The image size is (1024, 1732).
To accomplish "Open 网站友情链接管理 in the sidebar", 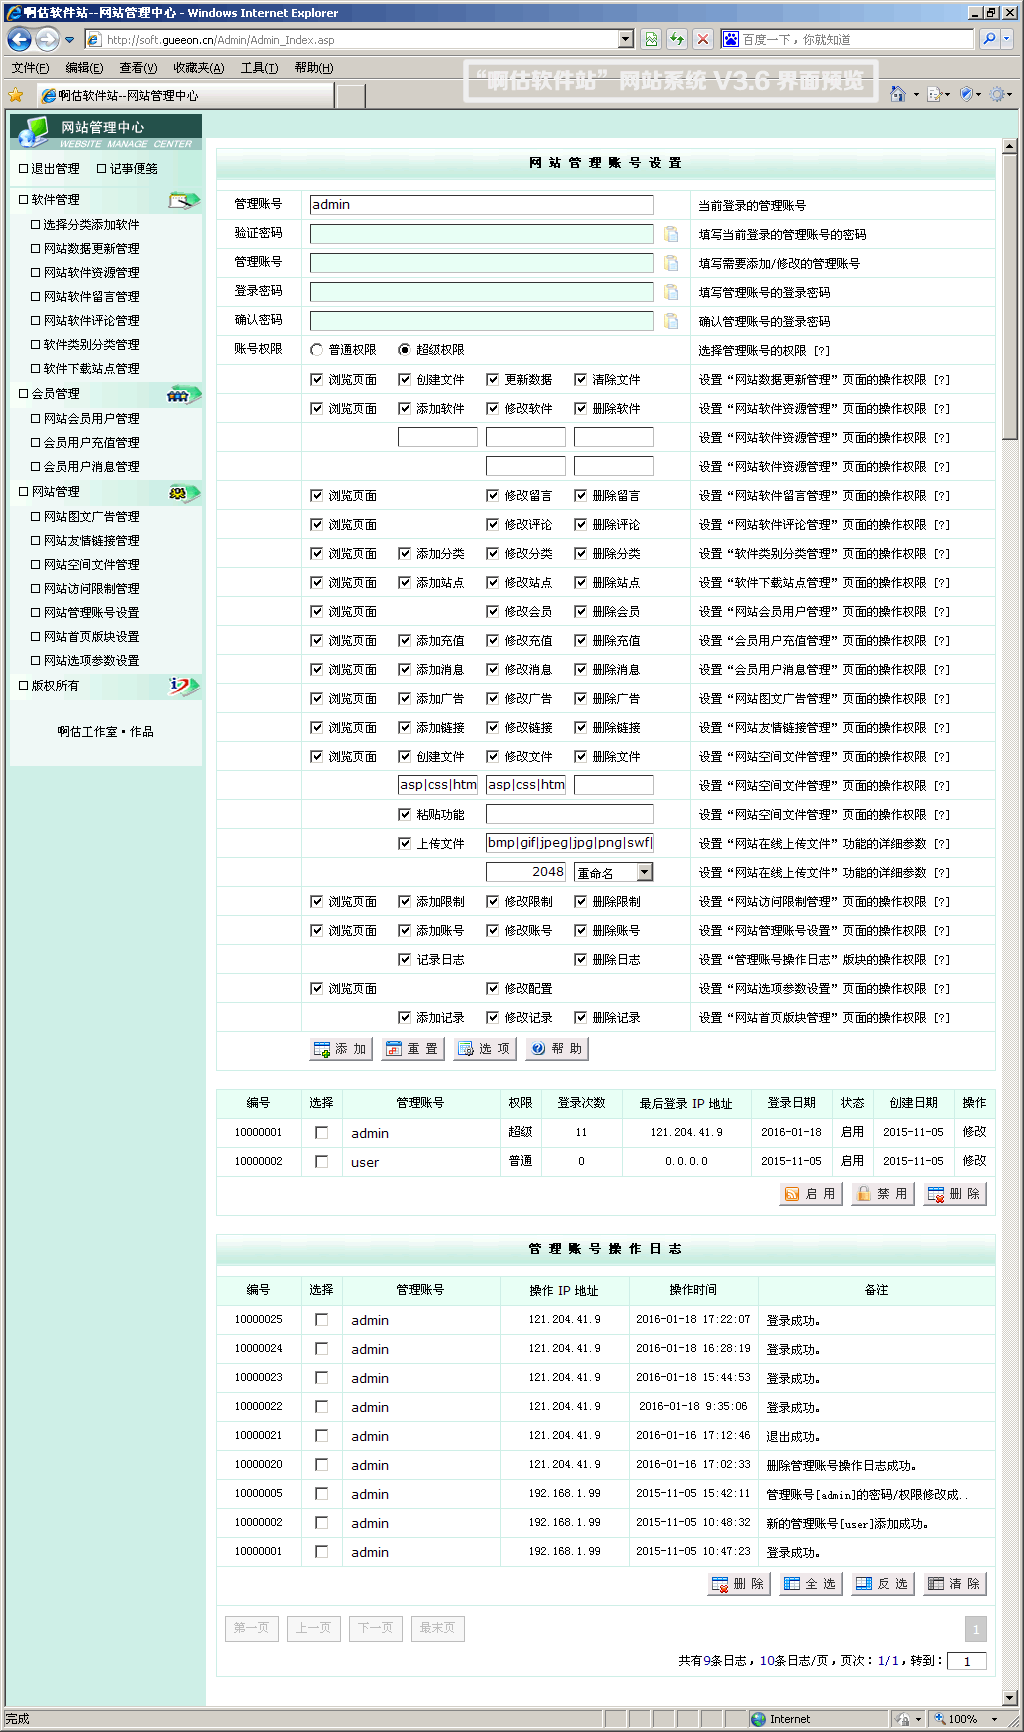I will 91,541.
